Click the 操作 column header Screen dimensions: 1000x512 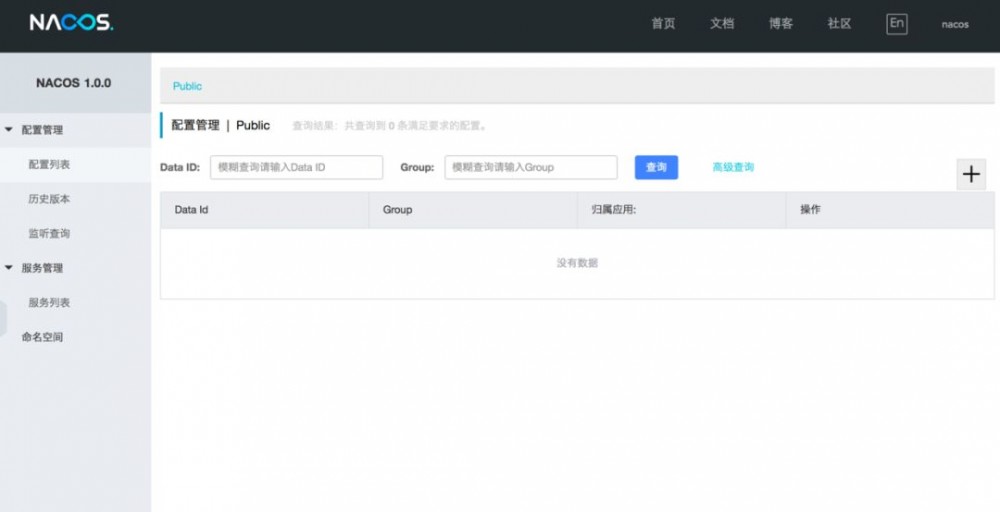point(890,210)
